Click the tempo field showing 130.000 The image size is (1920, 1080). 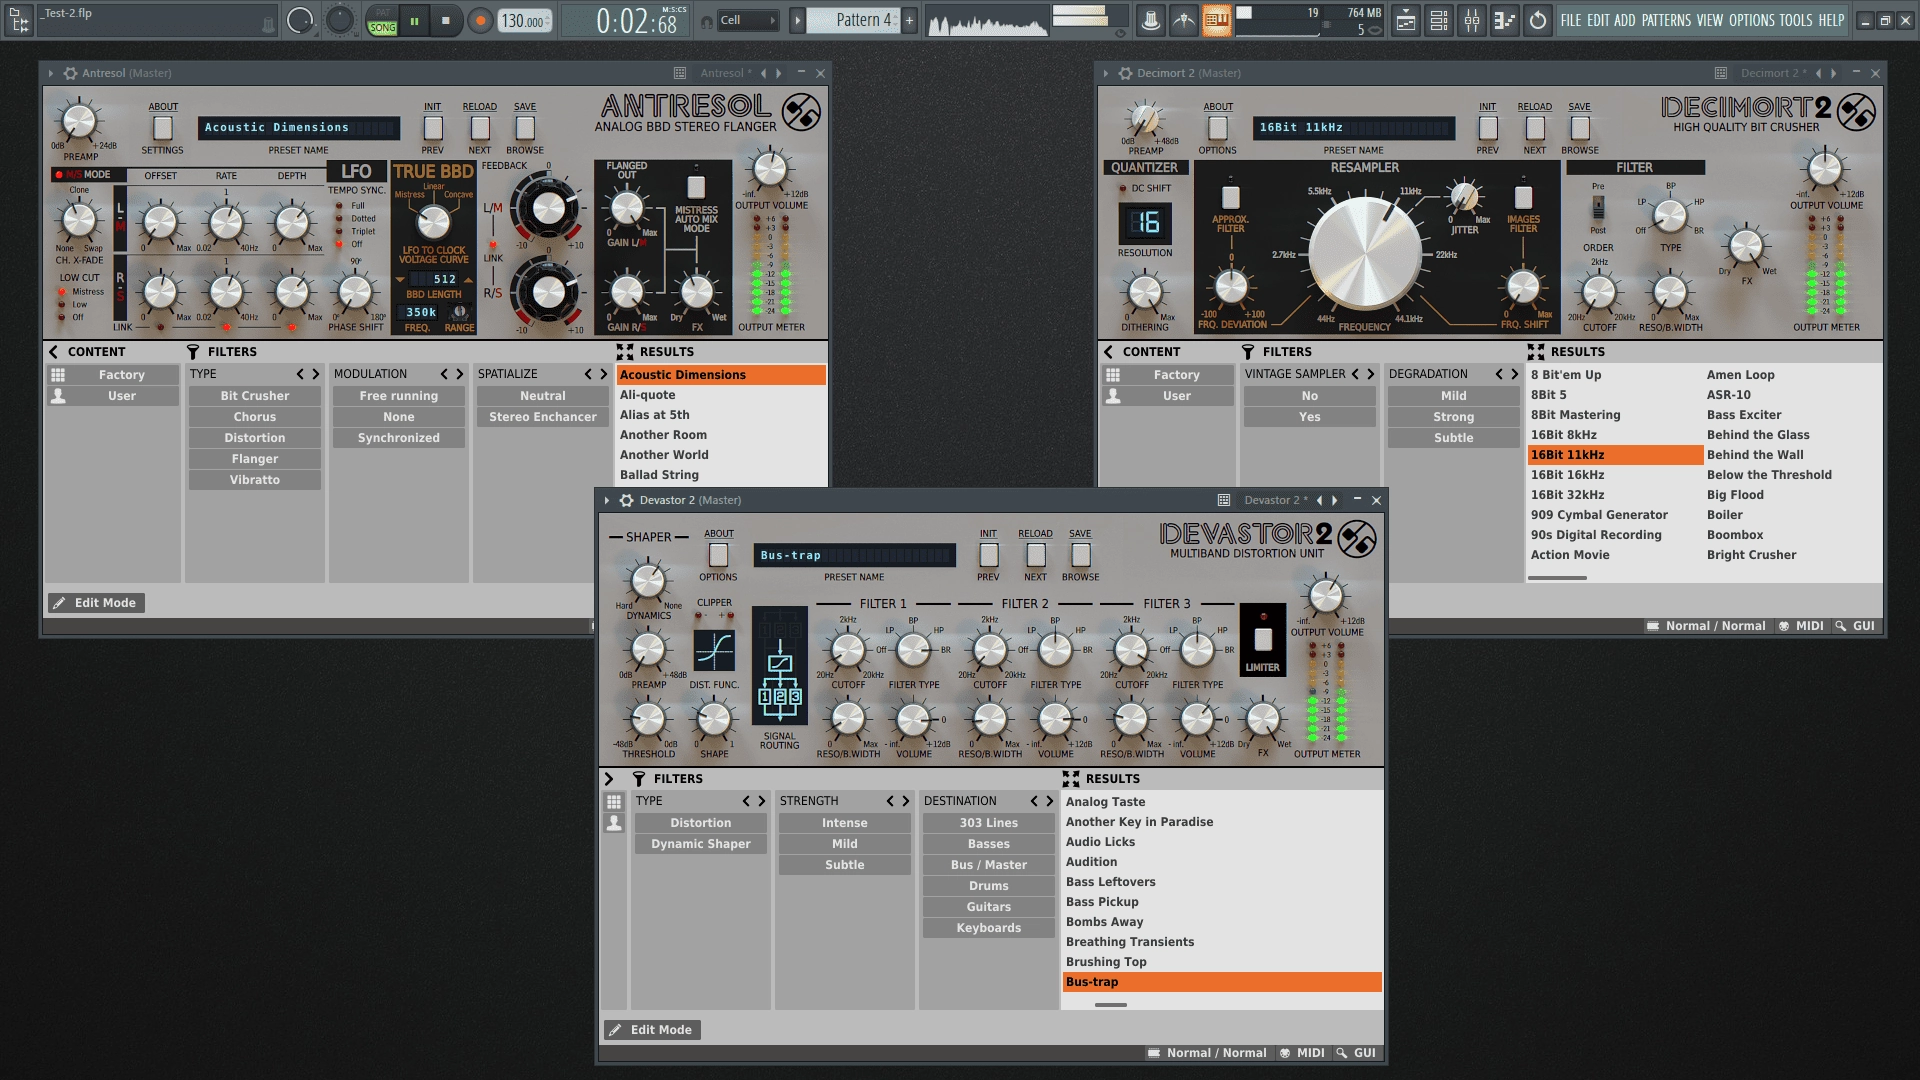pos(523,21)
